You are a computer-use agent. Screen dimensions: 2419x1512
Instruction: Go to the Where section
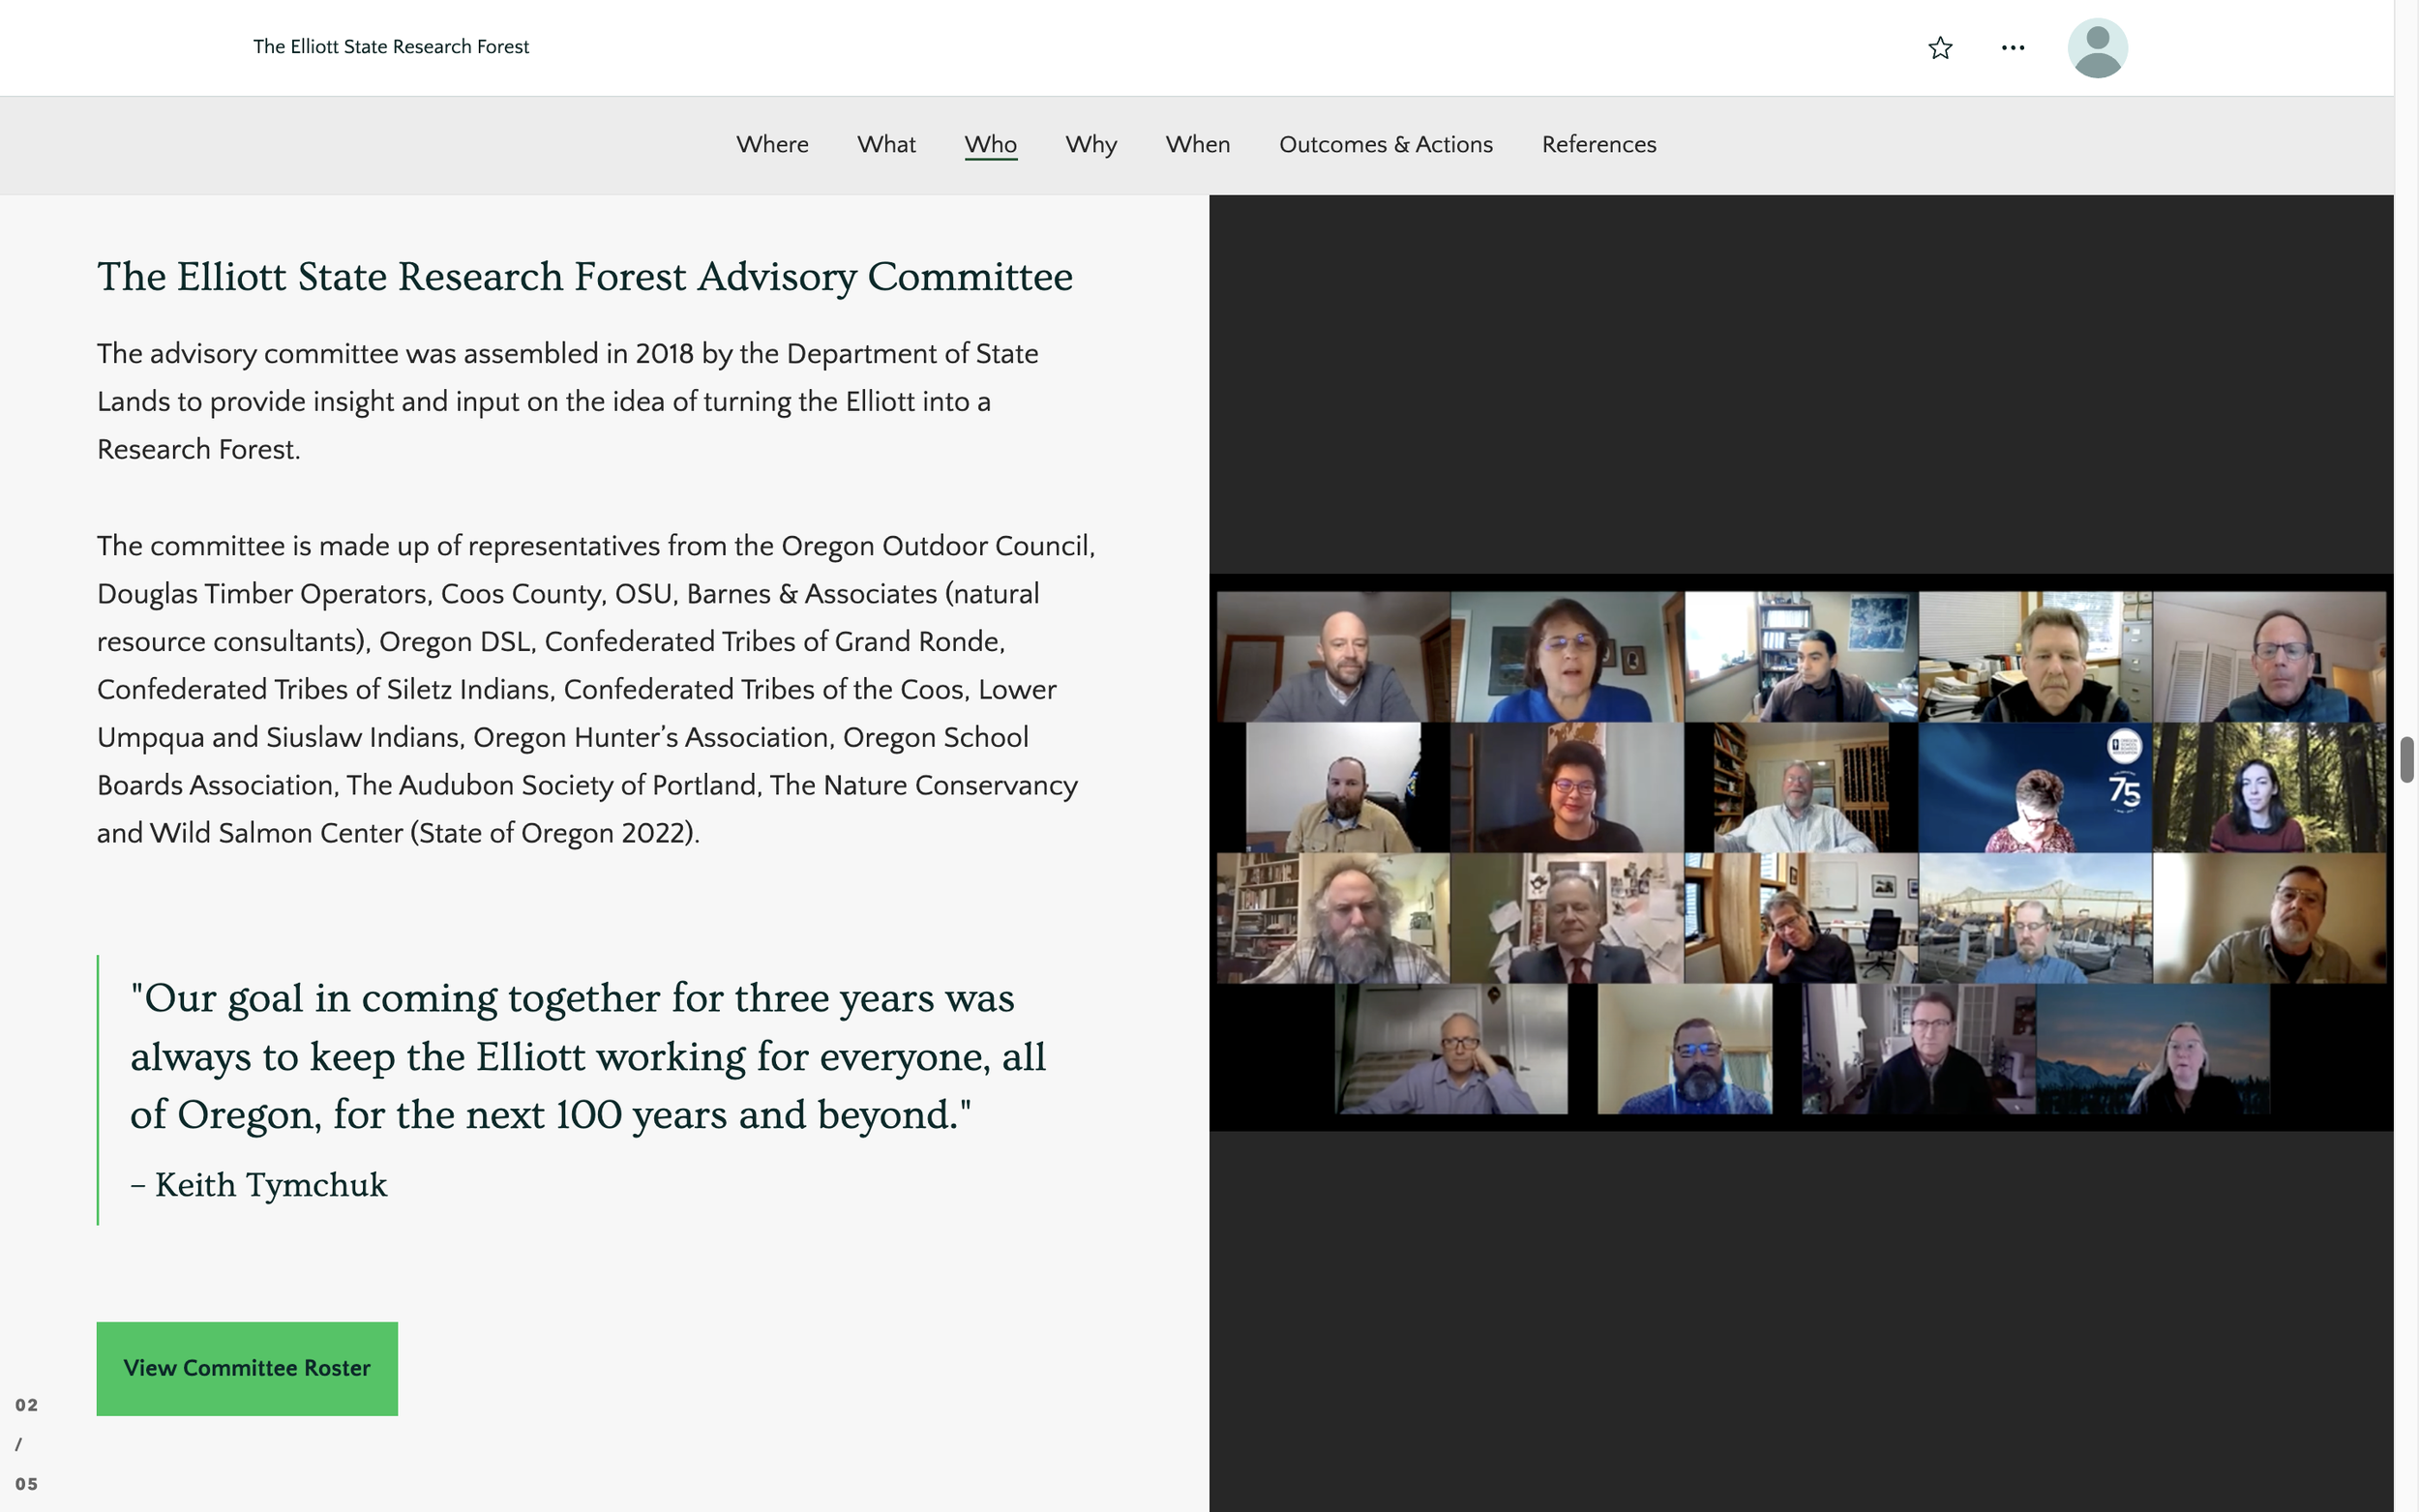pos(772,144)
